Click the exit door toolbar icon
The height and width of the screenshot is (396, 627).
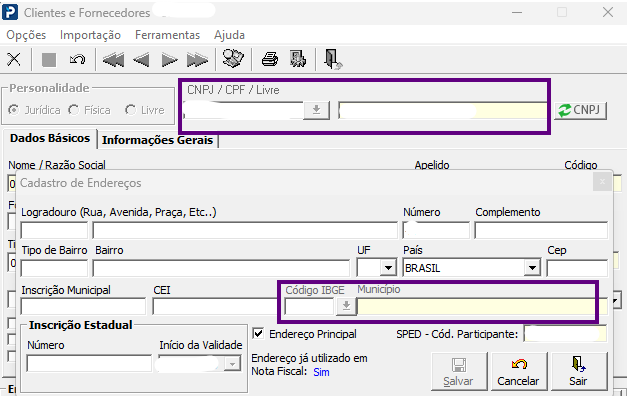point(333,59)
